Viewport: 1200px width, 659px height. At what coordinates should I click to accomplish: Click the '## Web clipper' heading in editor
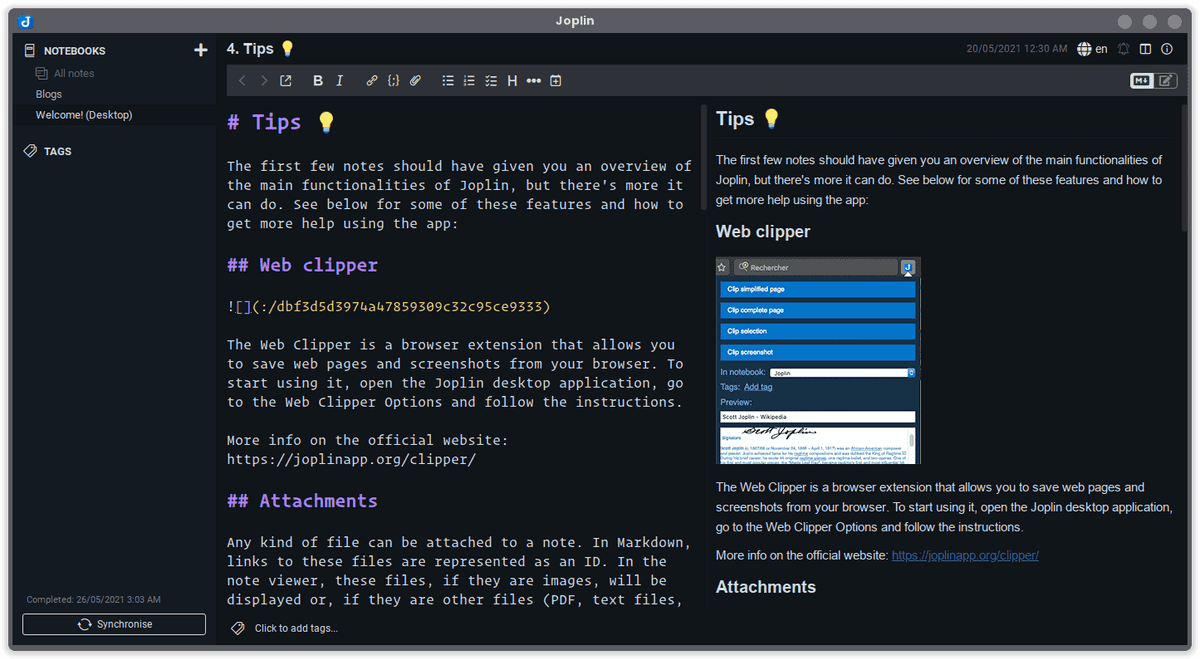tap(302, 265)
